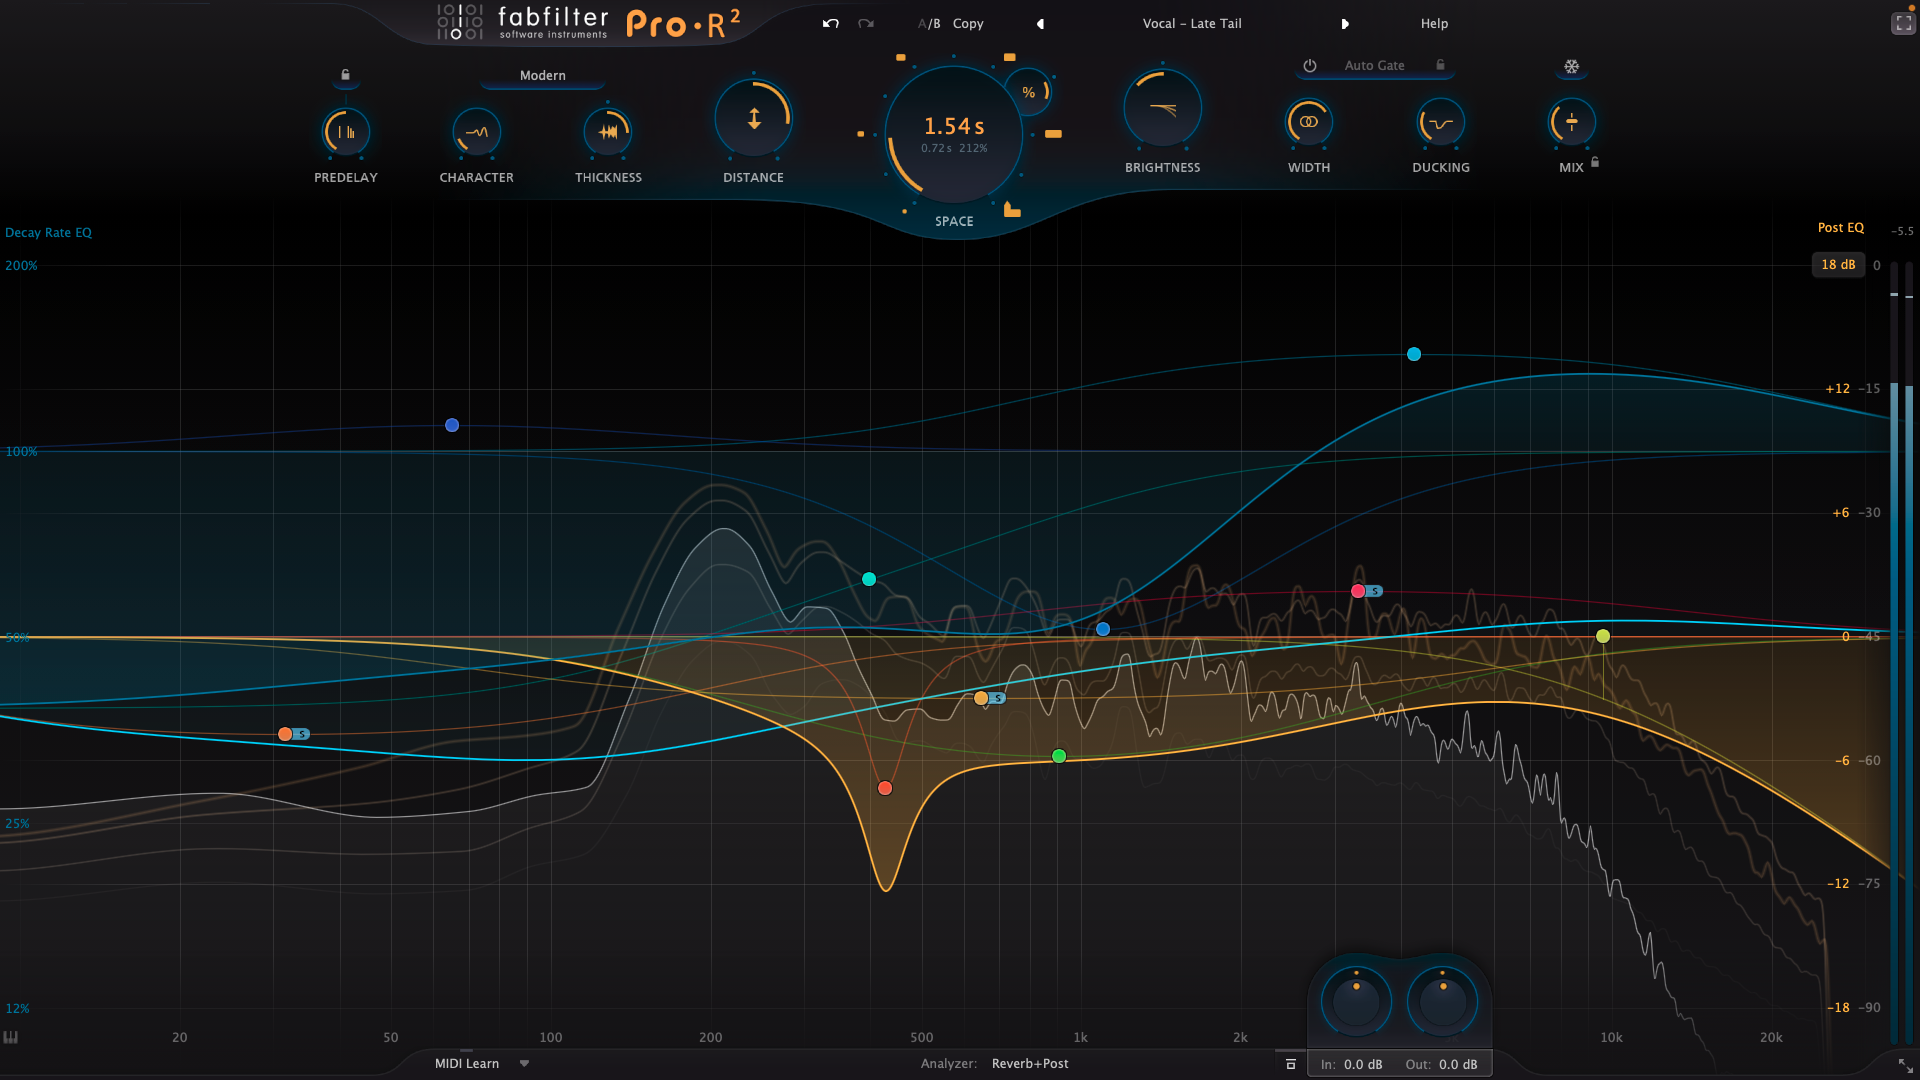Viewport: 1920px width, 1080px height.
Task: Click the Copy button
Action: click(x=967, y=23)
